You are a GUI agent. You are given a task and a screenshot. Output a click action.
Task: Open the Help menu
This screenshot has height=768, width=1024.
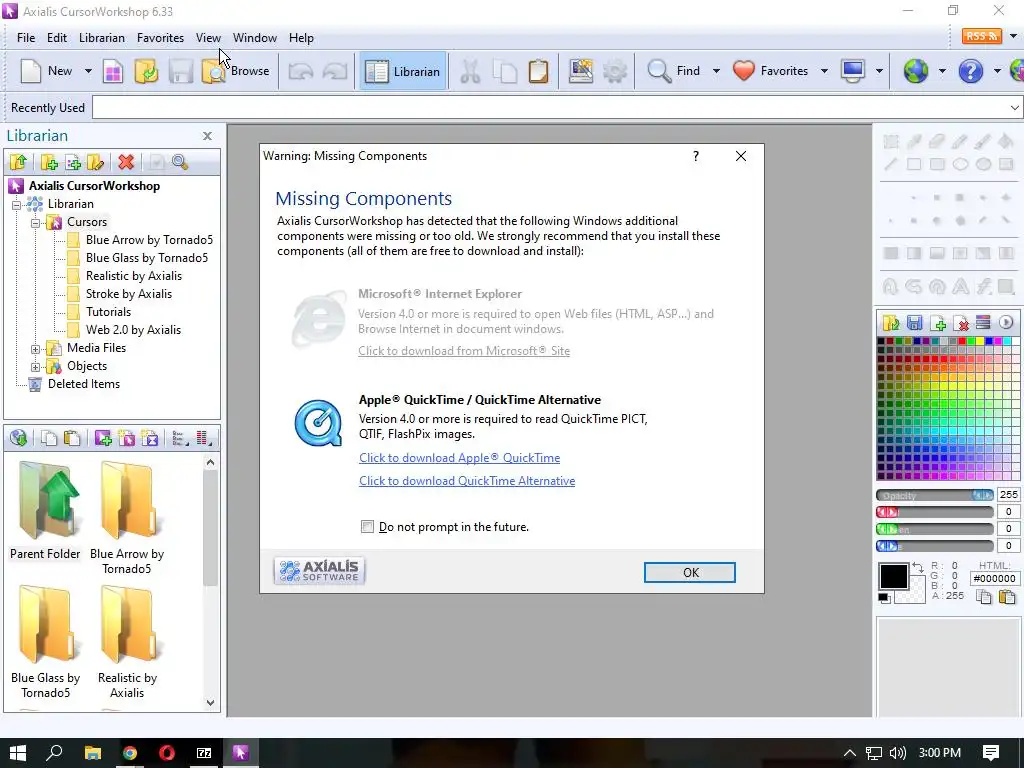click(x=301, y=38)
